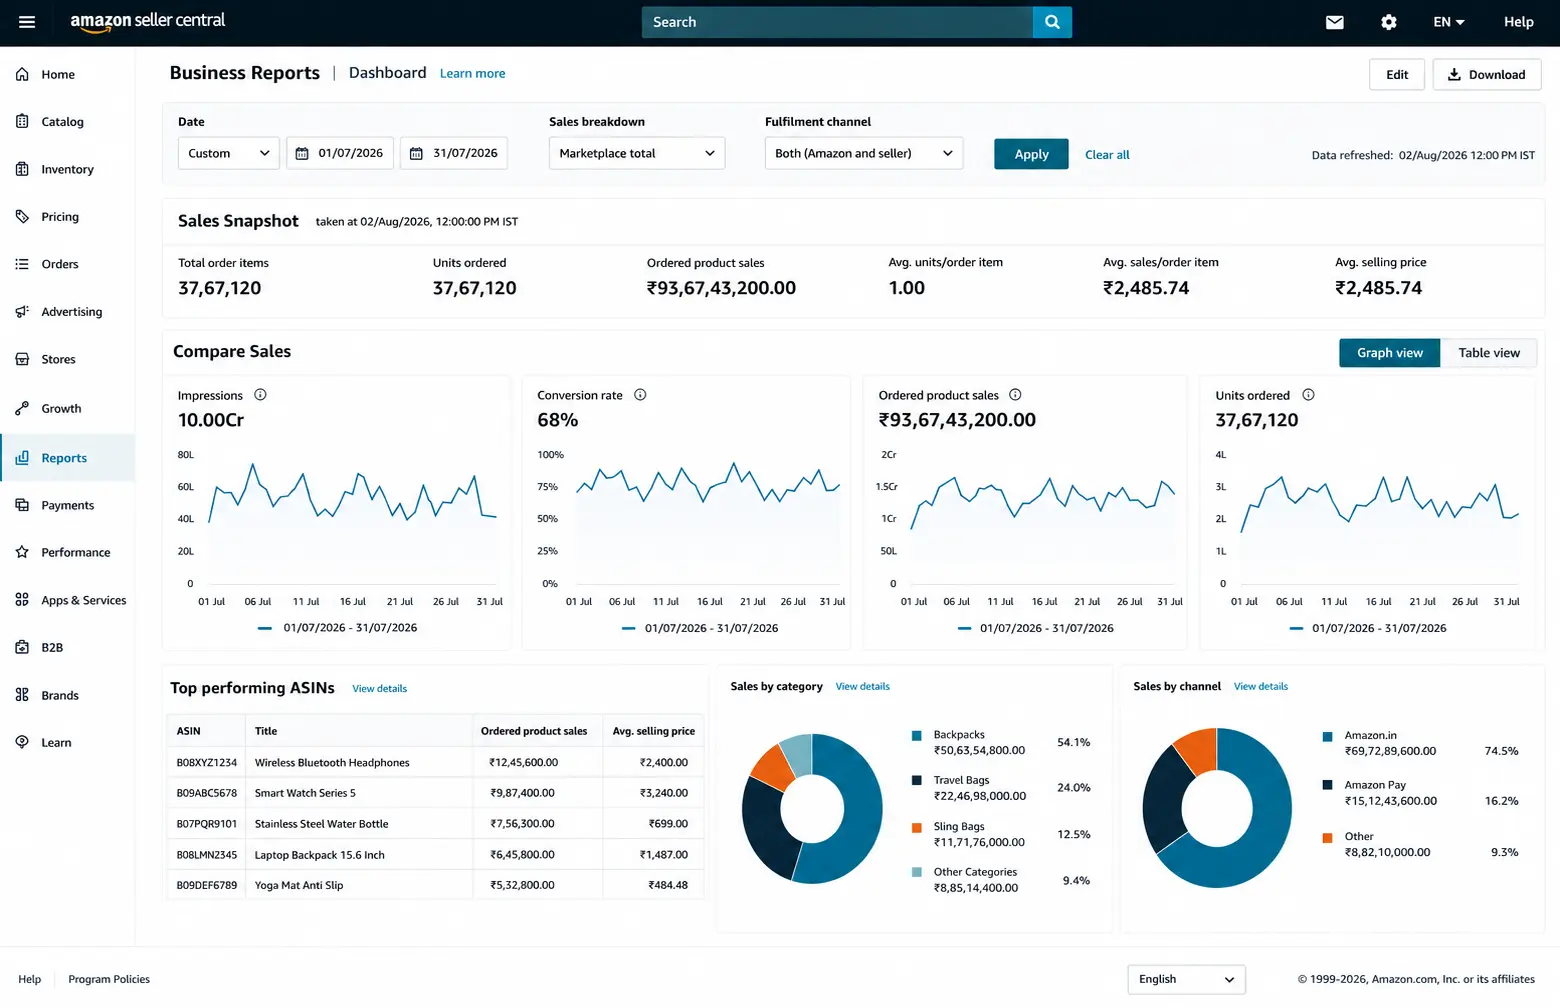The height and width of the screenshot is (1008, 1560).
Task: Click the Learn sidebar icon
Action: tap(22, 742)
